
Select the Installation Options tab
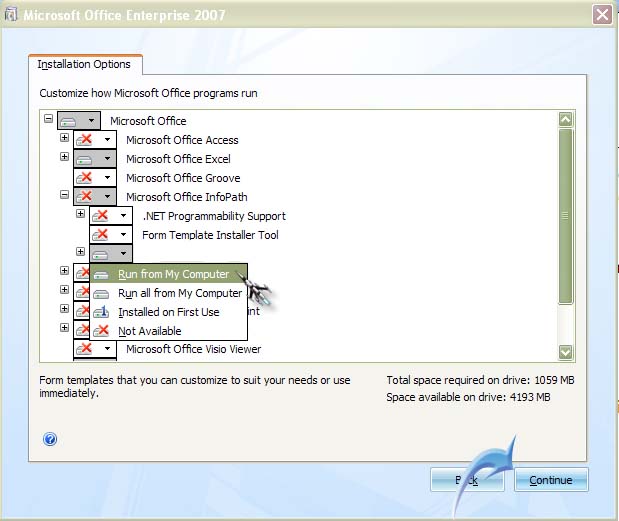[84, 64]
